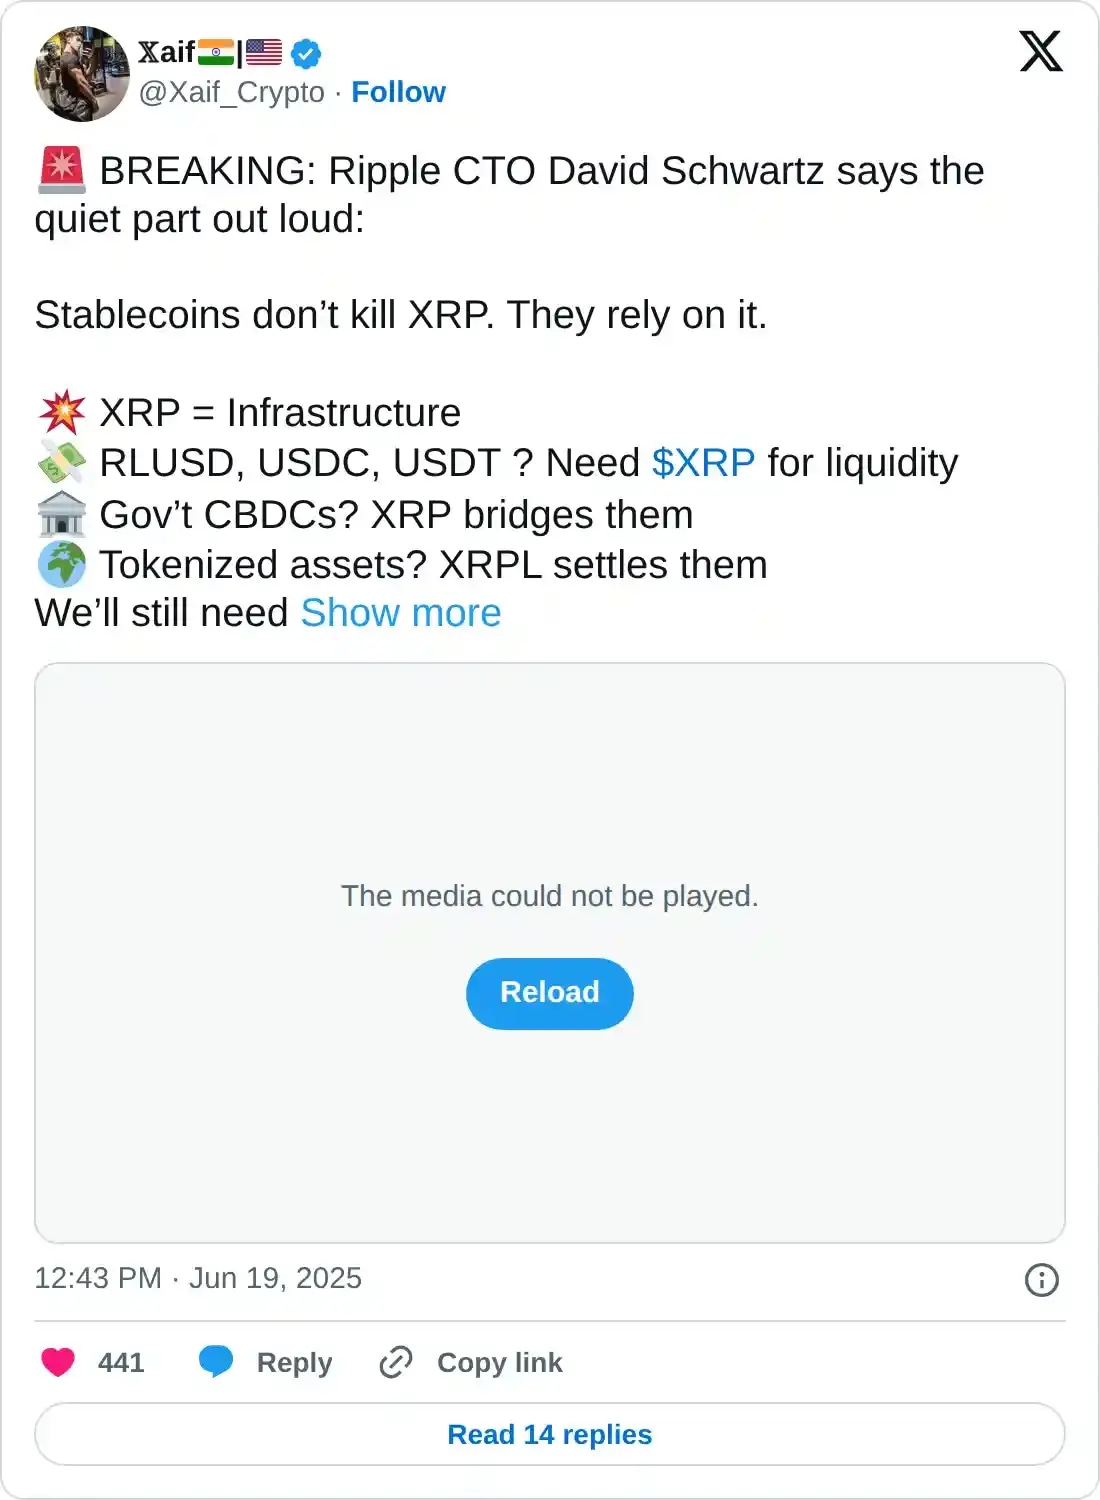
Task: Open the $XRP cashtag link
Action: pos(703,463)
